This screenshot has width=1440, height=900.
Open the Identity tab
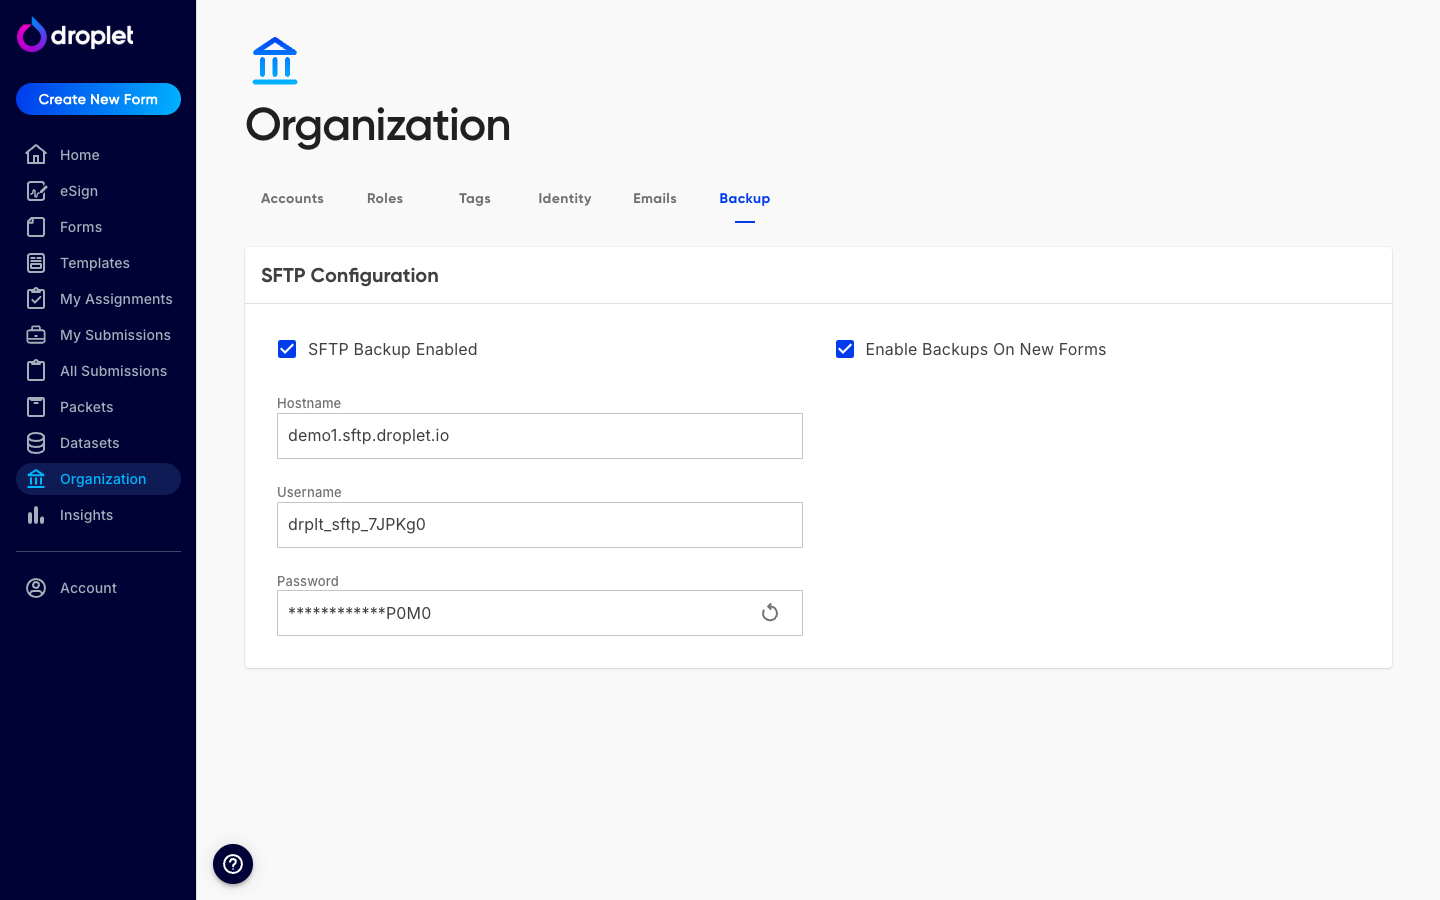pos(565,198)
